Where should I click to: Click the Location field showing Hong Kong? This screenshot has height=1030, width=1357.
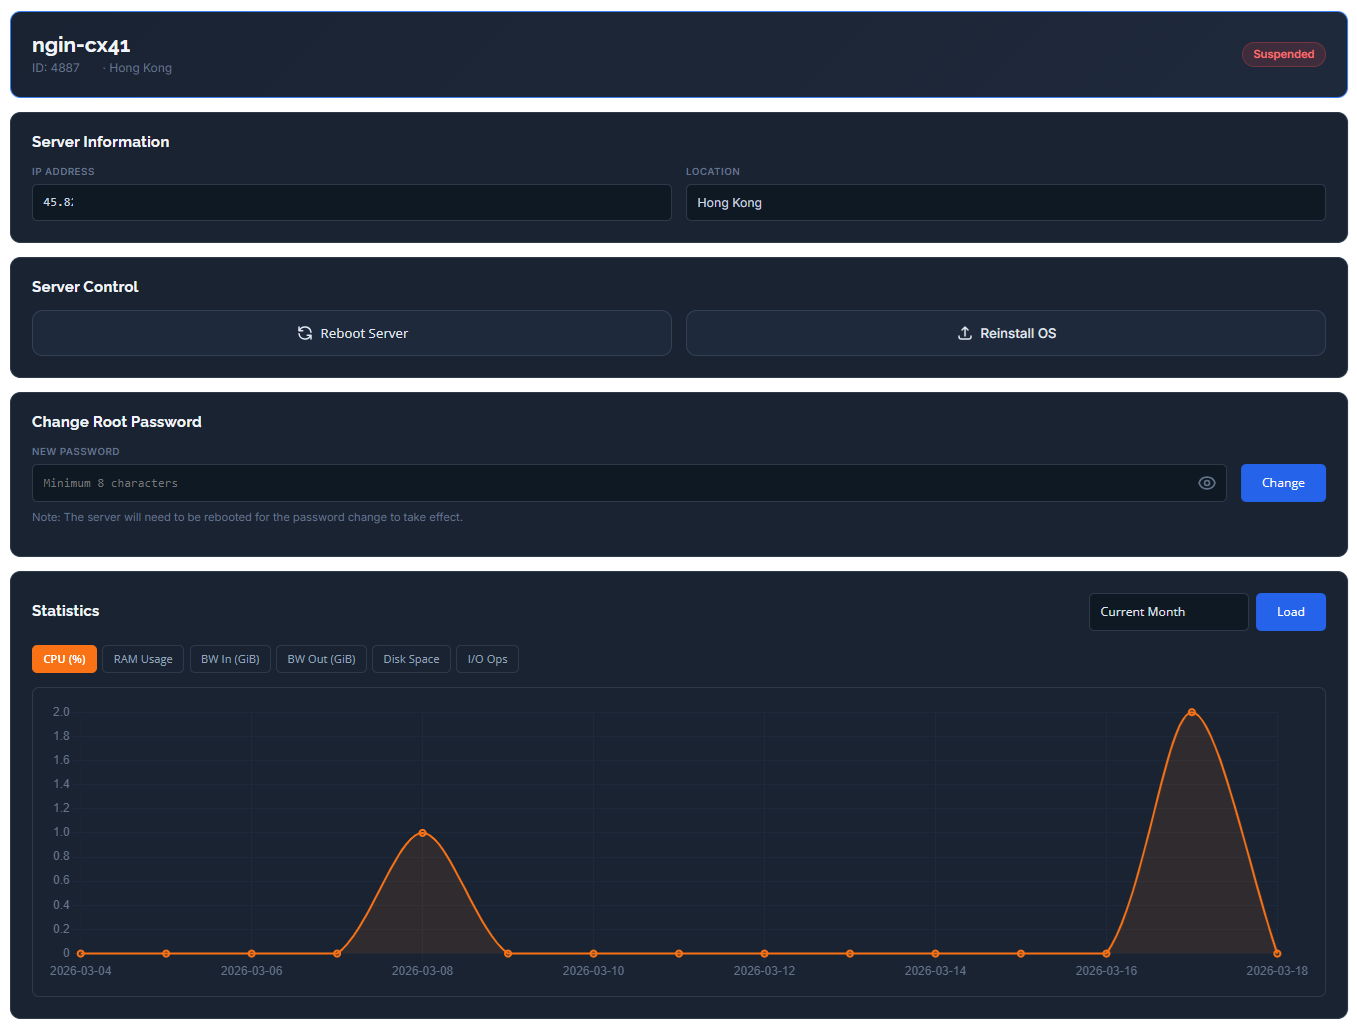1005,202
